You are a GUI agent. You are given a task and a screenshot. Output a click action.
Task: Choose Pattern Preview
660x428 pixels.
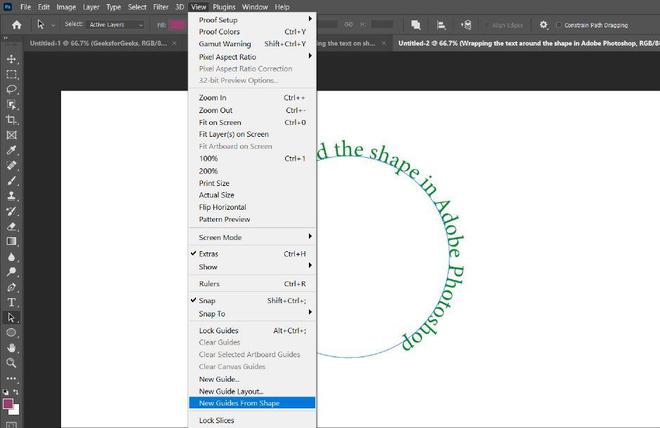click(x=252, y=219)
